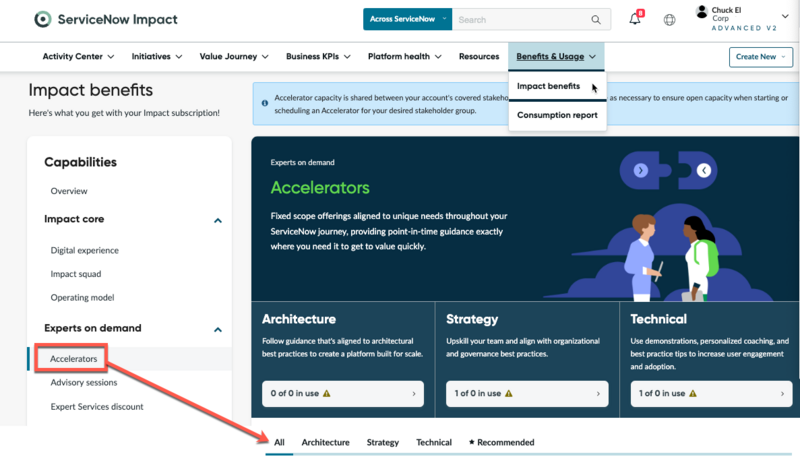Viewport: 800px width, 469px height.
Task: Click the right arrow on puzzle piece
Action: (x=641, y=170)
